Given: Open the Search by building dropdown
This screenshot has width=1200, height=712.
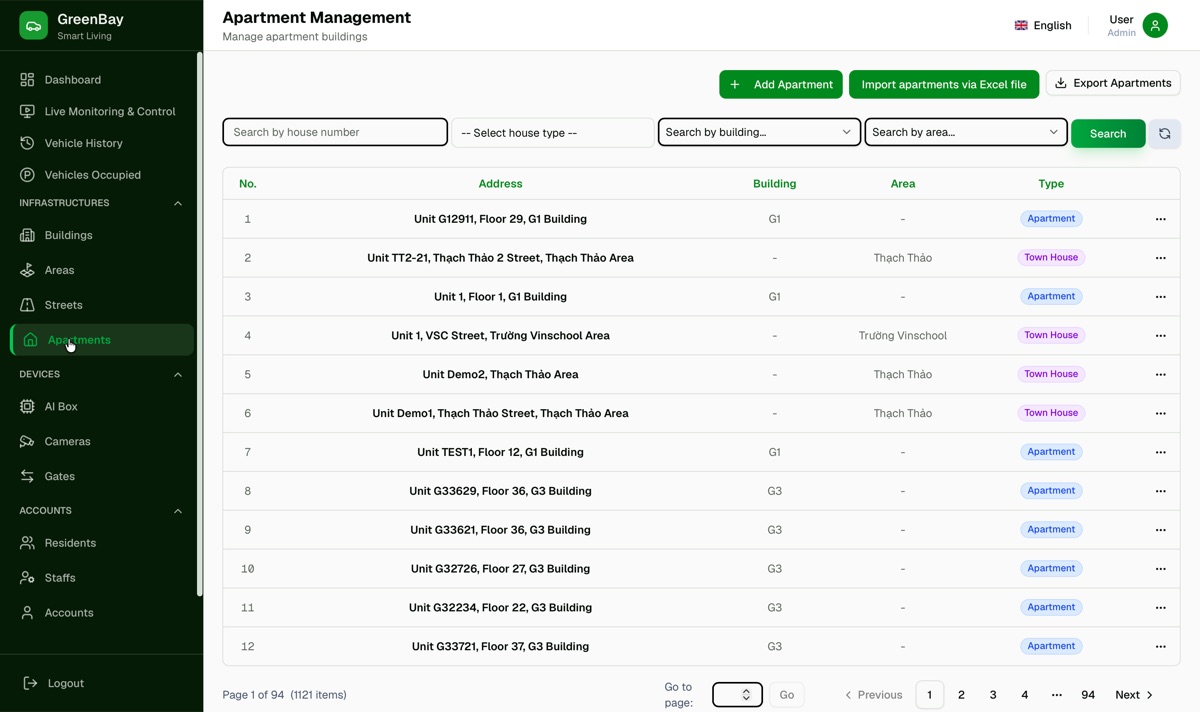Looking at the screenshot, I should click(x=759, y=132).
